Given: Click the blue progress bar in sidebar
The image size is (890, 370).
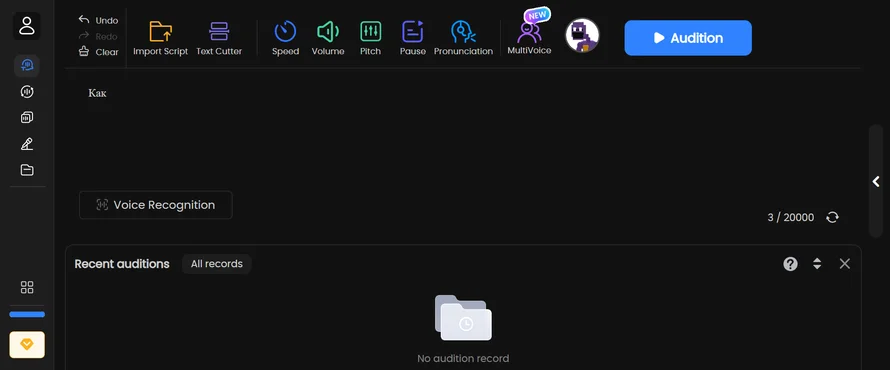Looking at the screenshot, I should [27, 314].
